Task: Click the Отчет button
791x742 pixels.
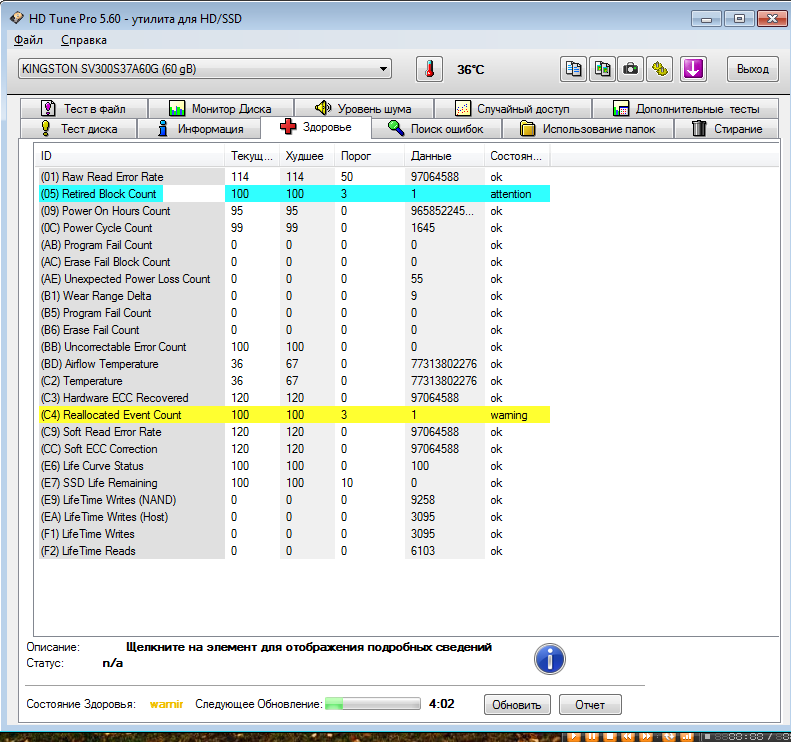Action: click(590, 704)
